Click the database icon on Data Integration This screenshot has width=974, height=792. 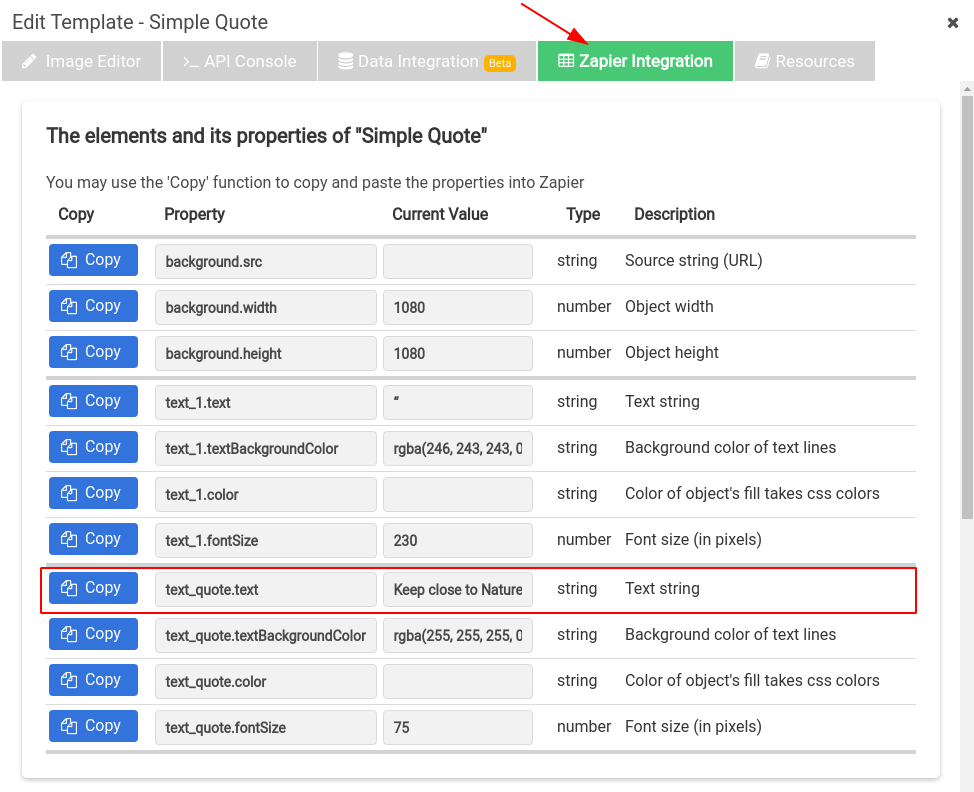(x=345, y=61)
